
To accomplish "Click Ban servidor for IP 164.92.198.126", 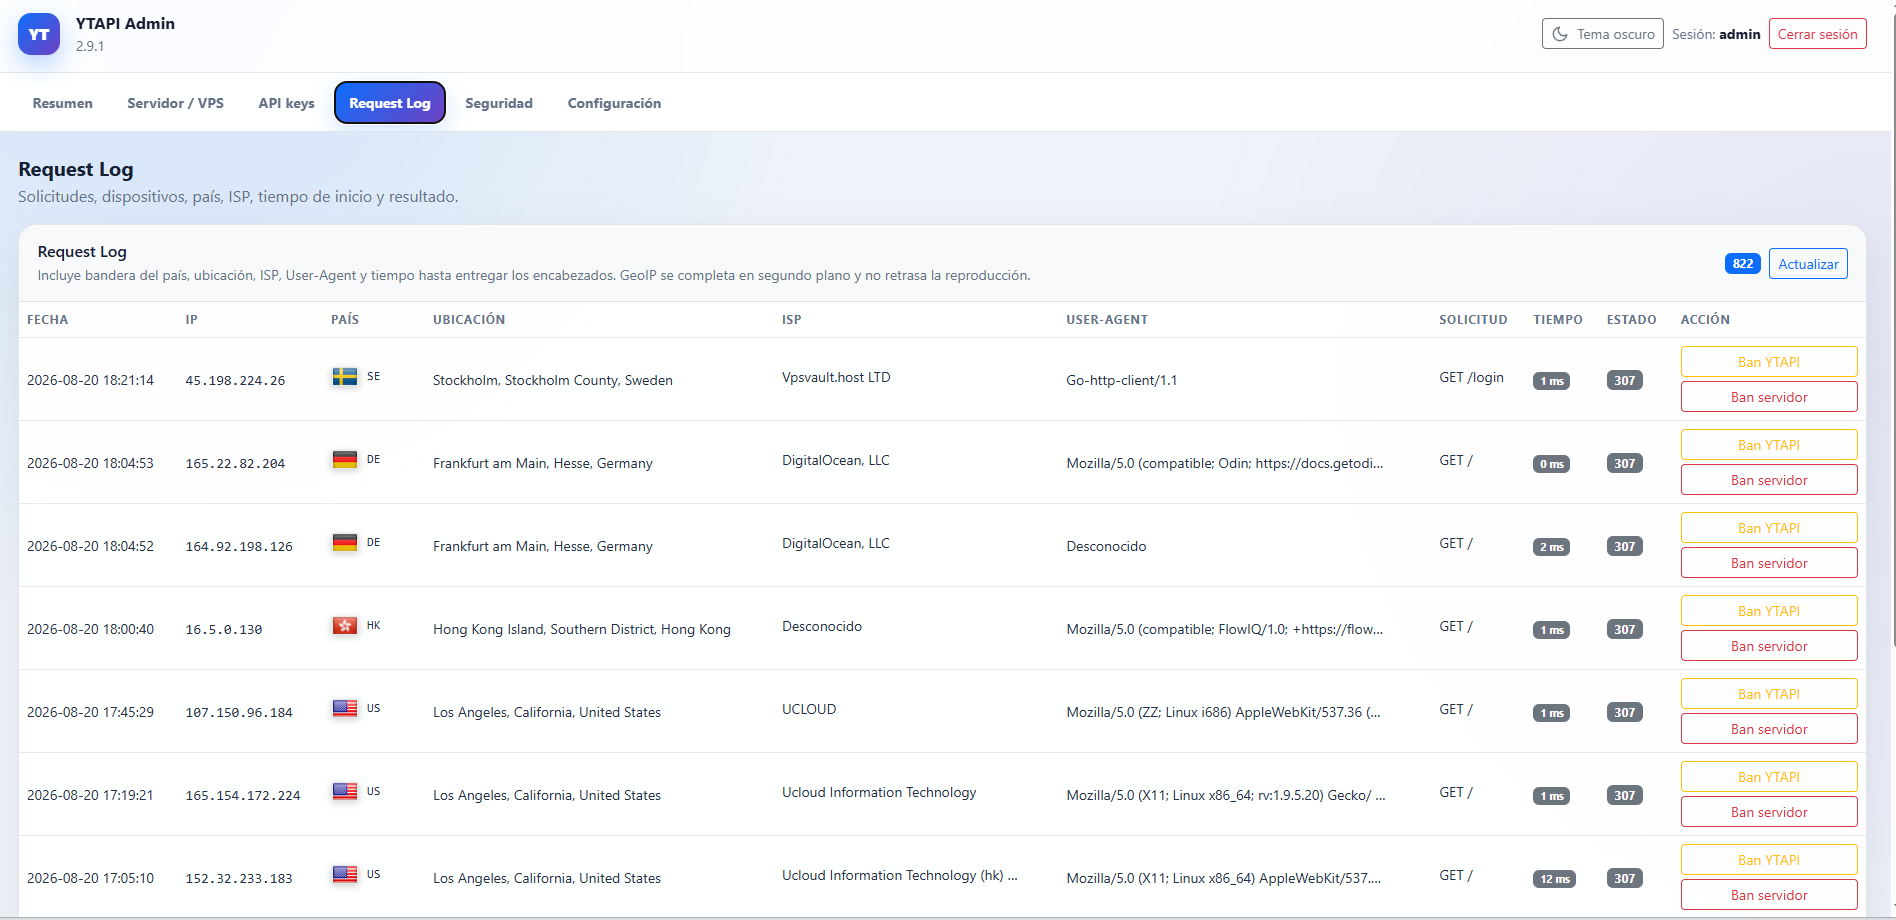I will 1769,563.
